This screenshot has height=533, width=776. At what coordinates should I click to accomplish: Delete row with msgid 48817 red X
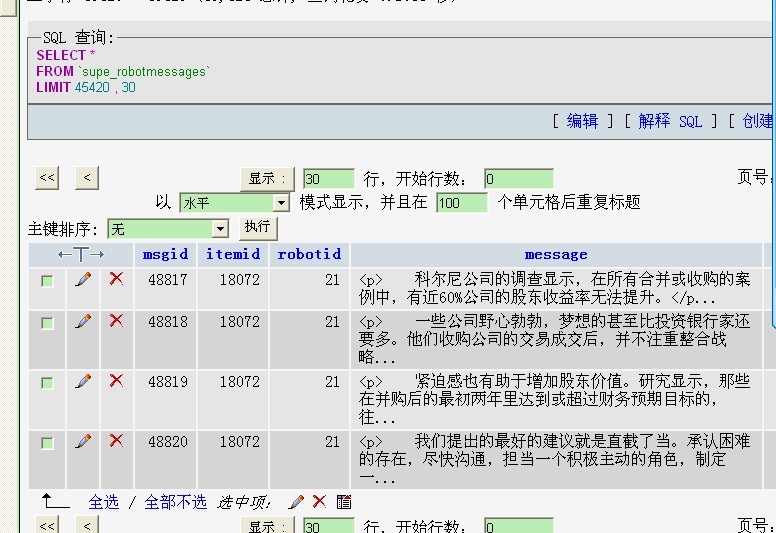116,279
